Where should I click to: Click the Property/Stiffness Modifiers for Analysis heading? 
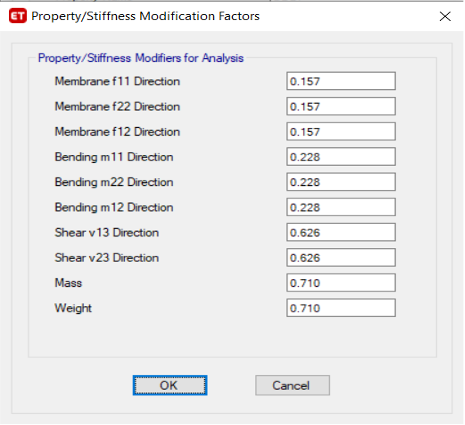(x=141, y=58)
